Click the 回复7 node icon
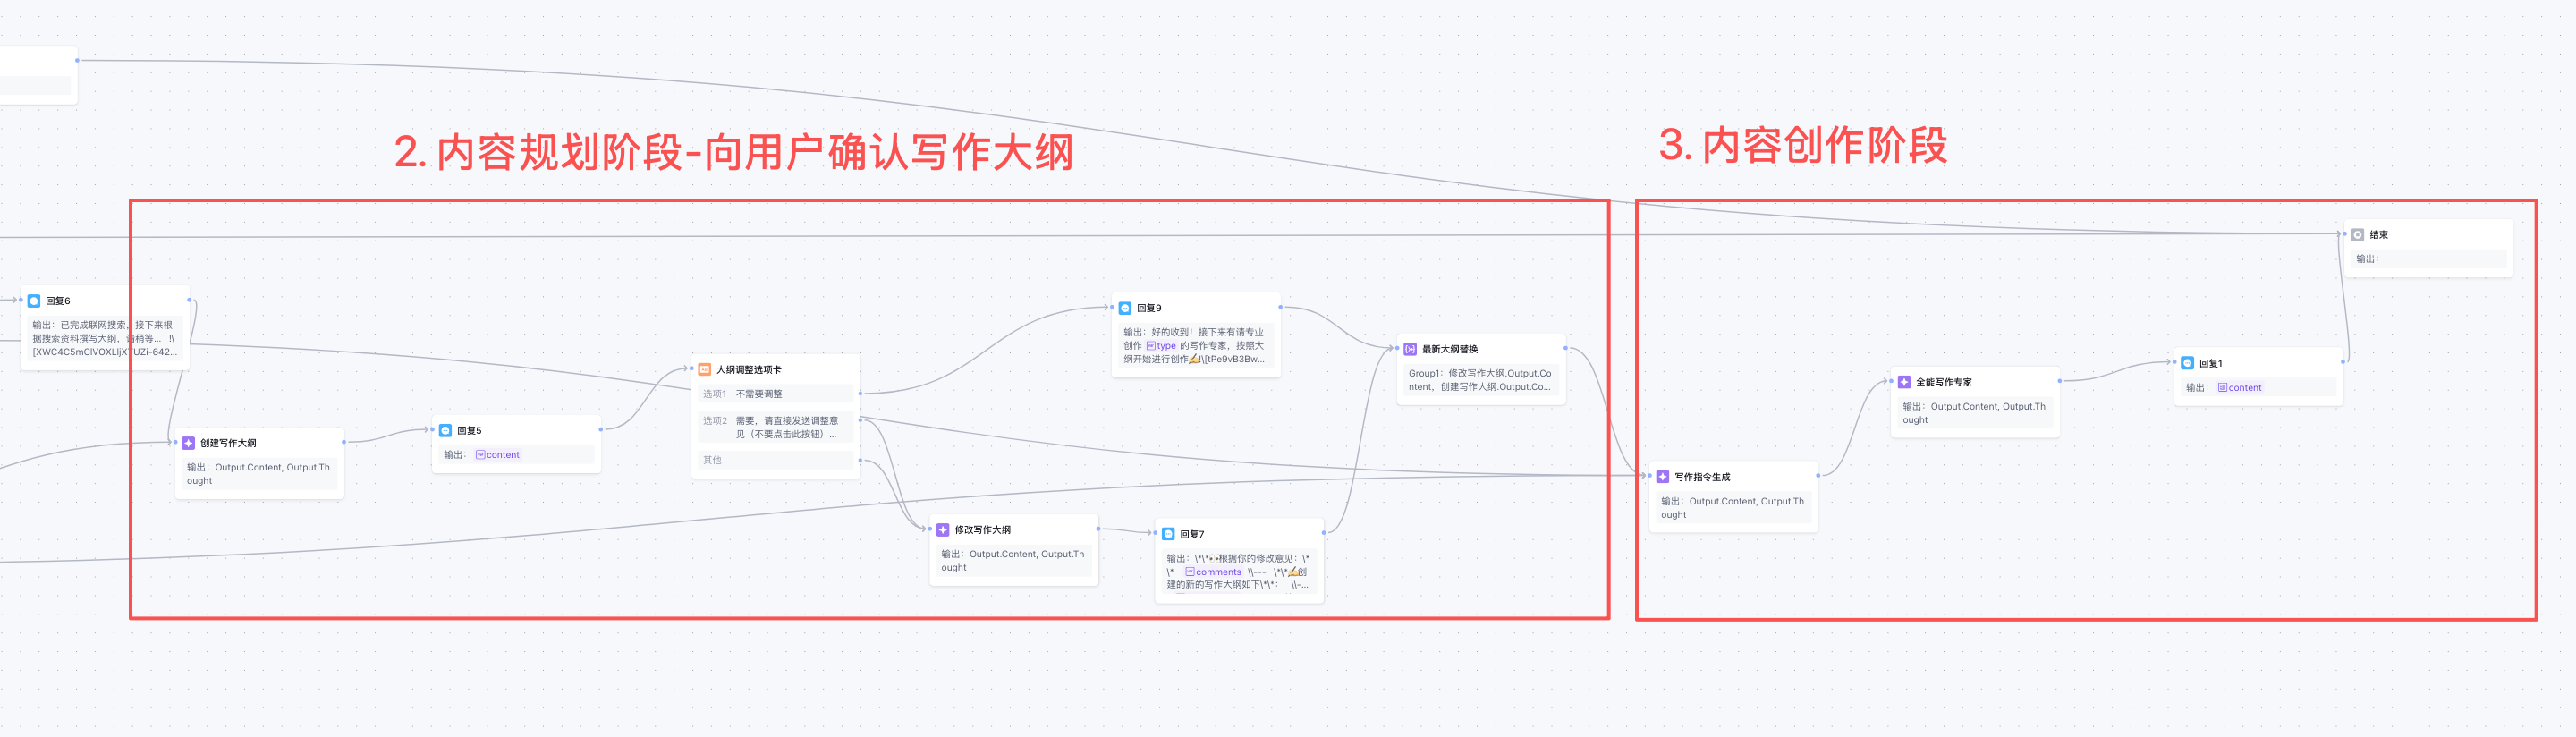Screen dimensions: 2576x737 (x=1168, y=534)
